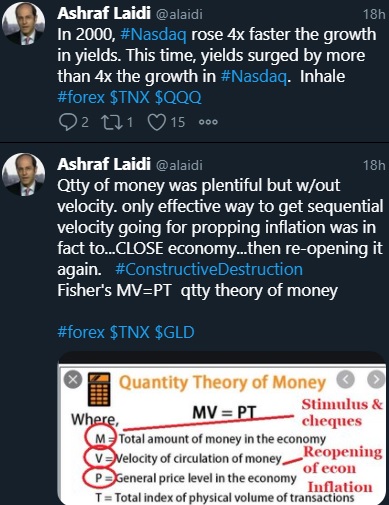Click the first #Nasdaq hashtag in top tweet
This screenshot has height=505, width=389.
click(154, 35)
